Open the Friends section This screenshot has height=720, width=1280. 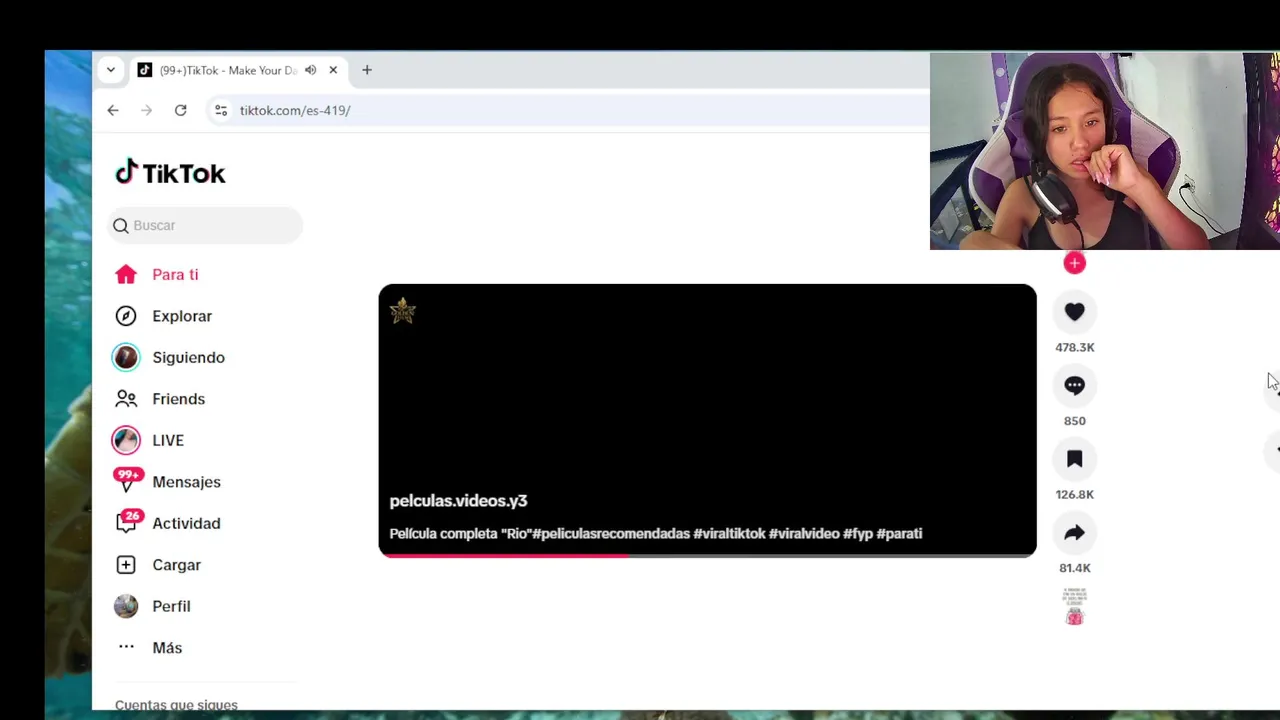(178, 399)
